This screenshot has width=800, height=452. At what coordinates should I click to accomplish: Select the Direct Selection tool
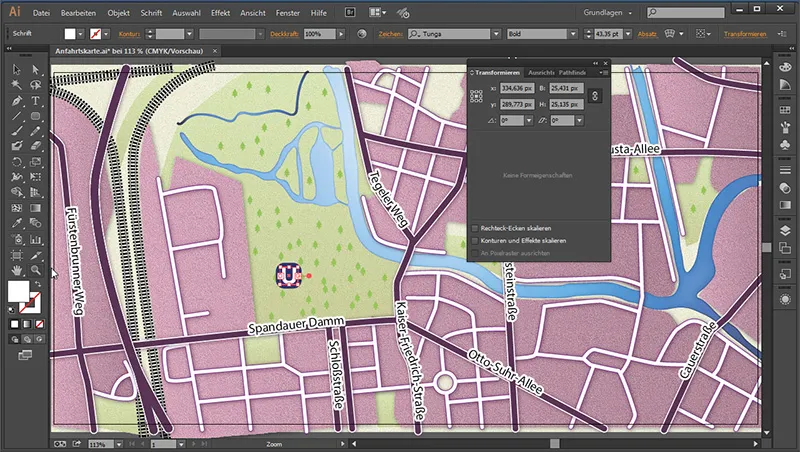pos(35,69)
